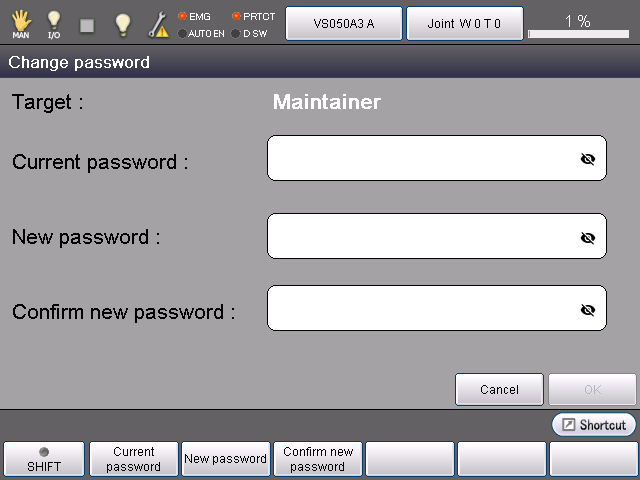Open the VS050A3 A robot selector

coord(344,23)
